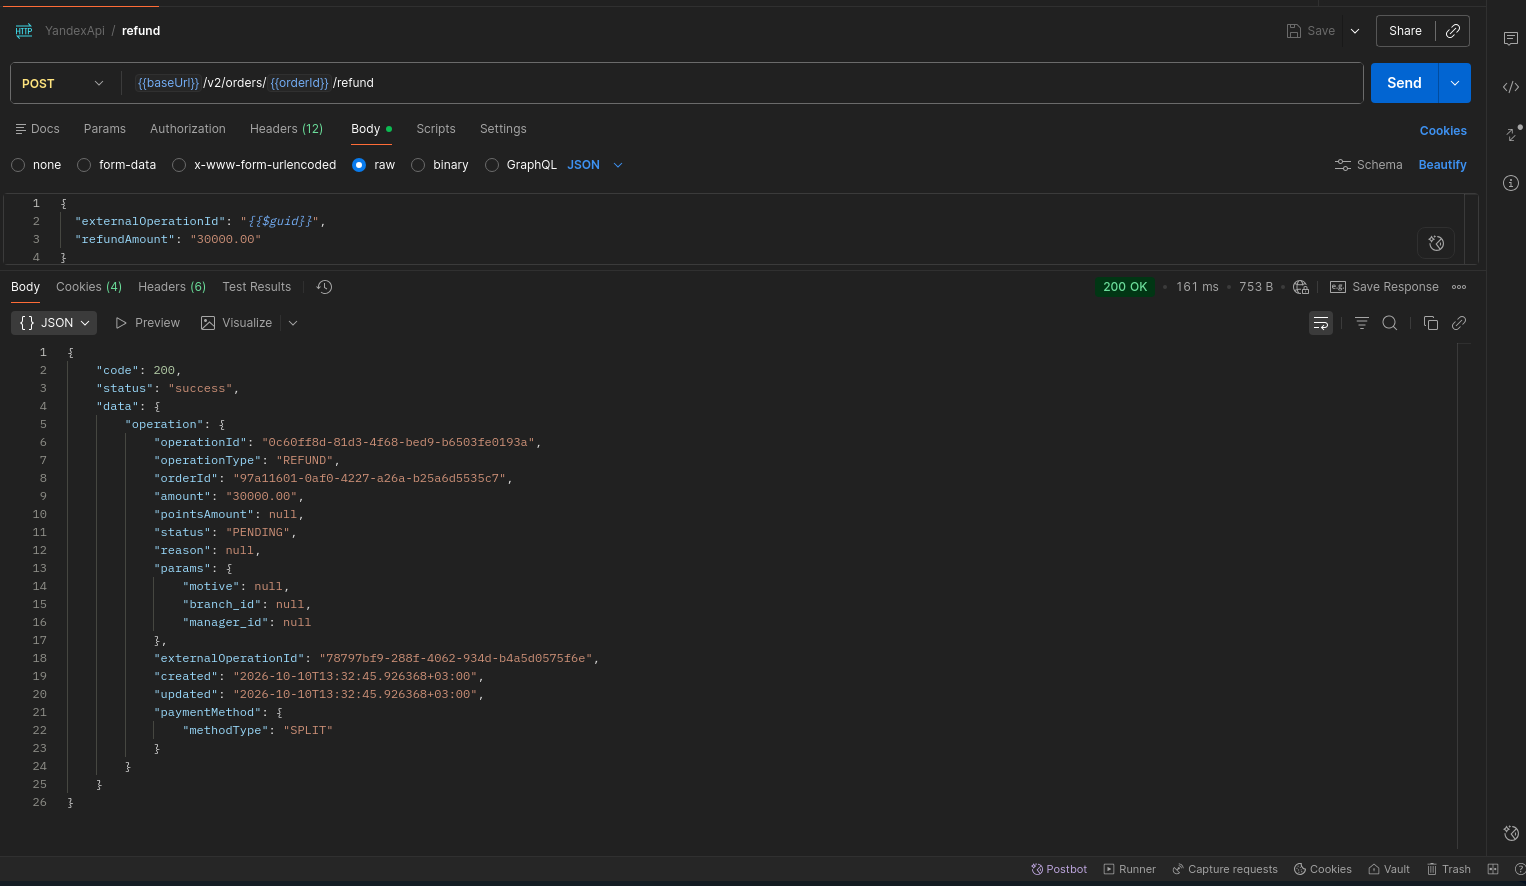Open the Authorization tab

[x=188, y=129]
